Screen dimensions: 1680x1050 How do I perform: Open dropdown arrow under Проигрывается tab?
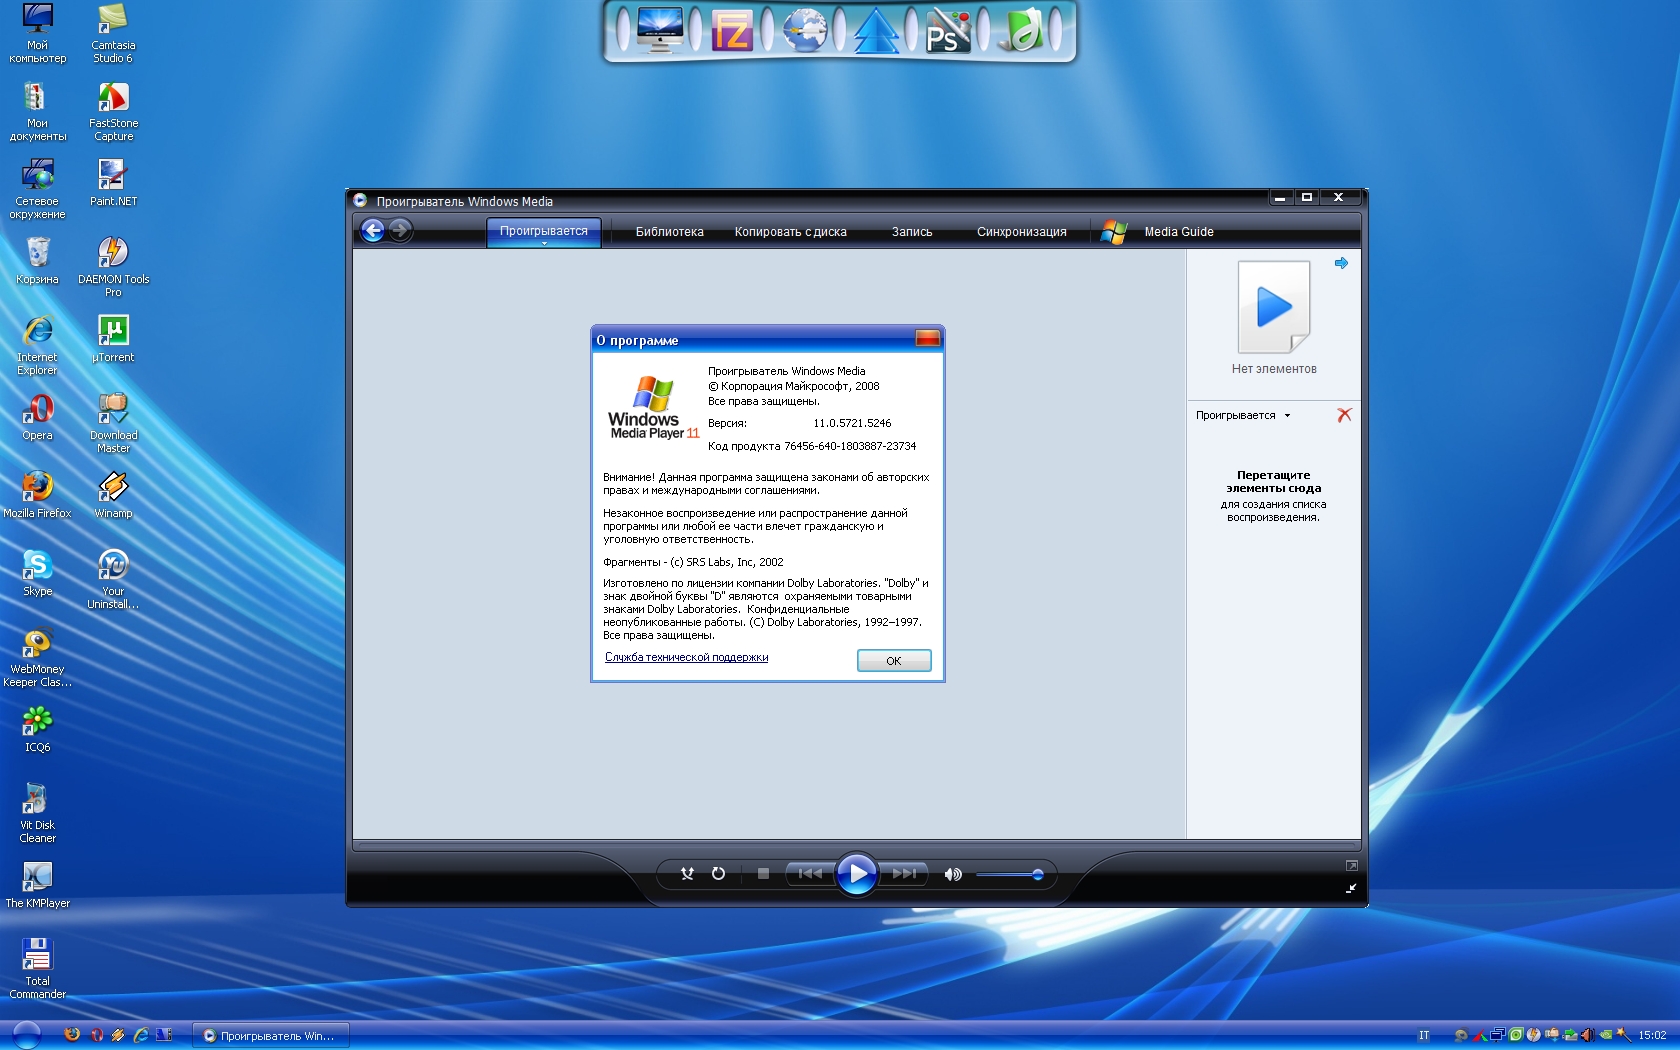pyautogui.click(x=544, y=243)
